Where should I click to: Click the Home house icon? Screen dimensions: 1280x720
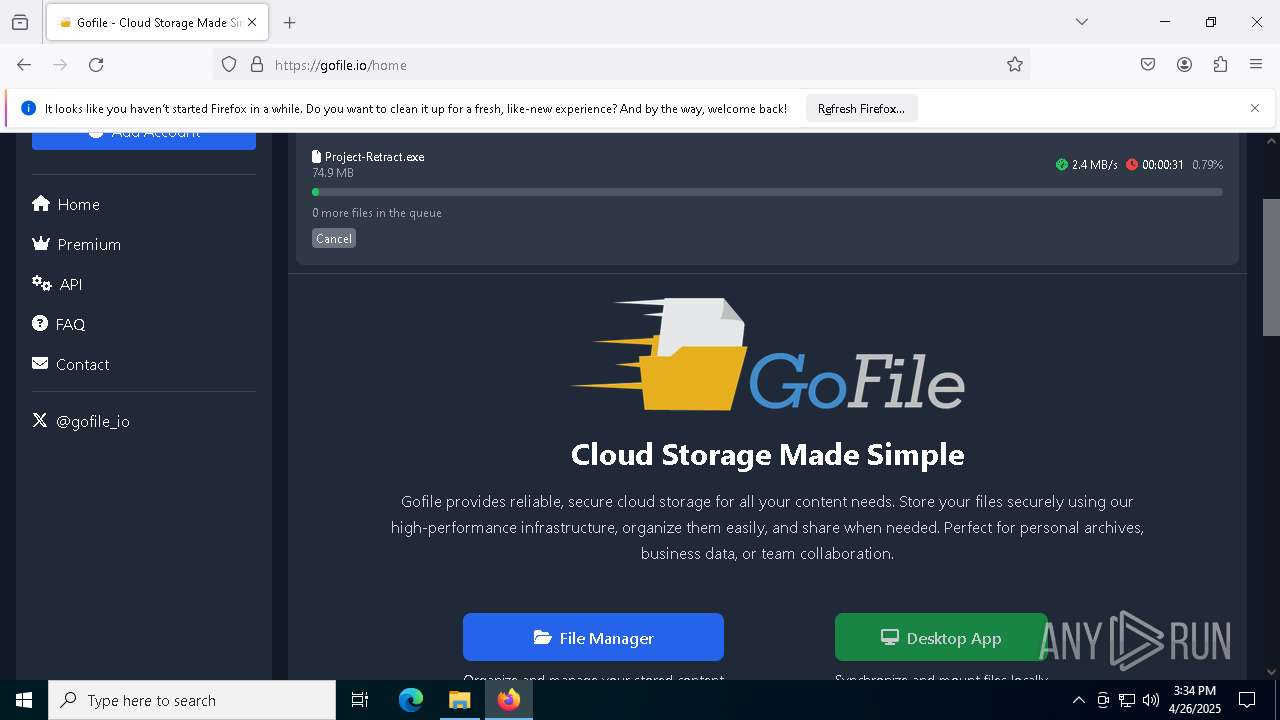click(41, 204)
